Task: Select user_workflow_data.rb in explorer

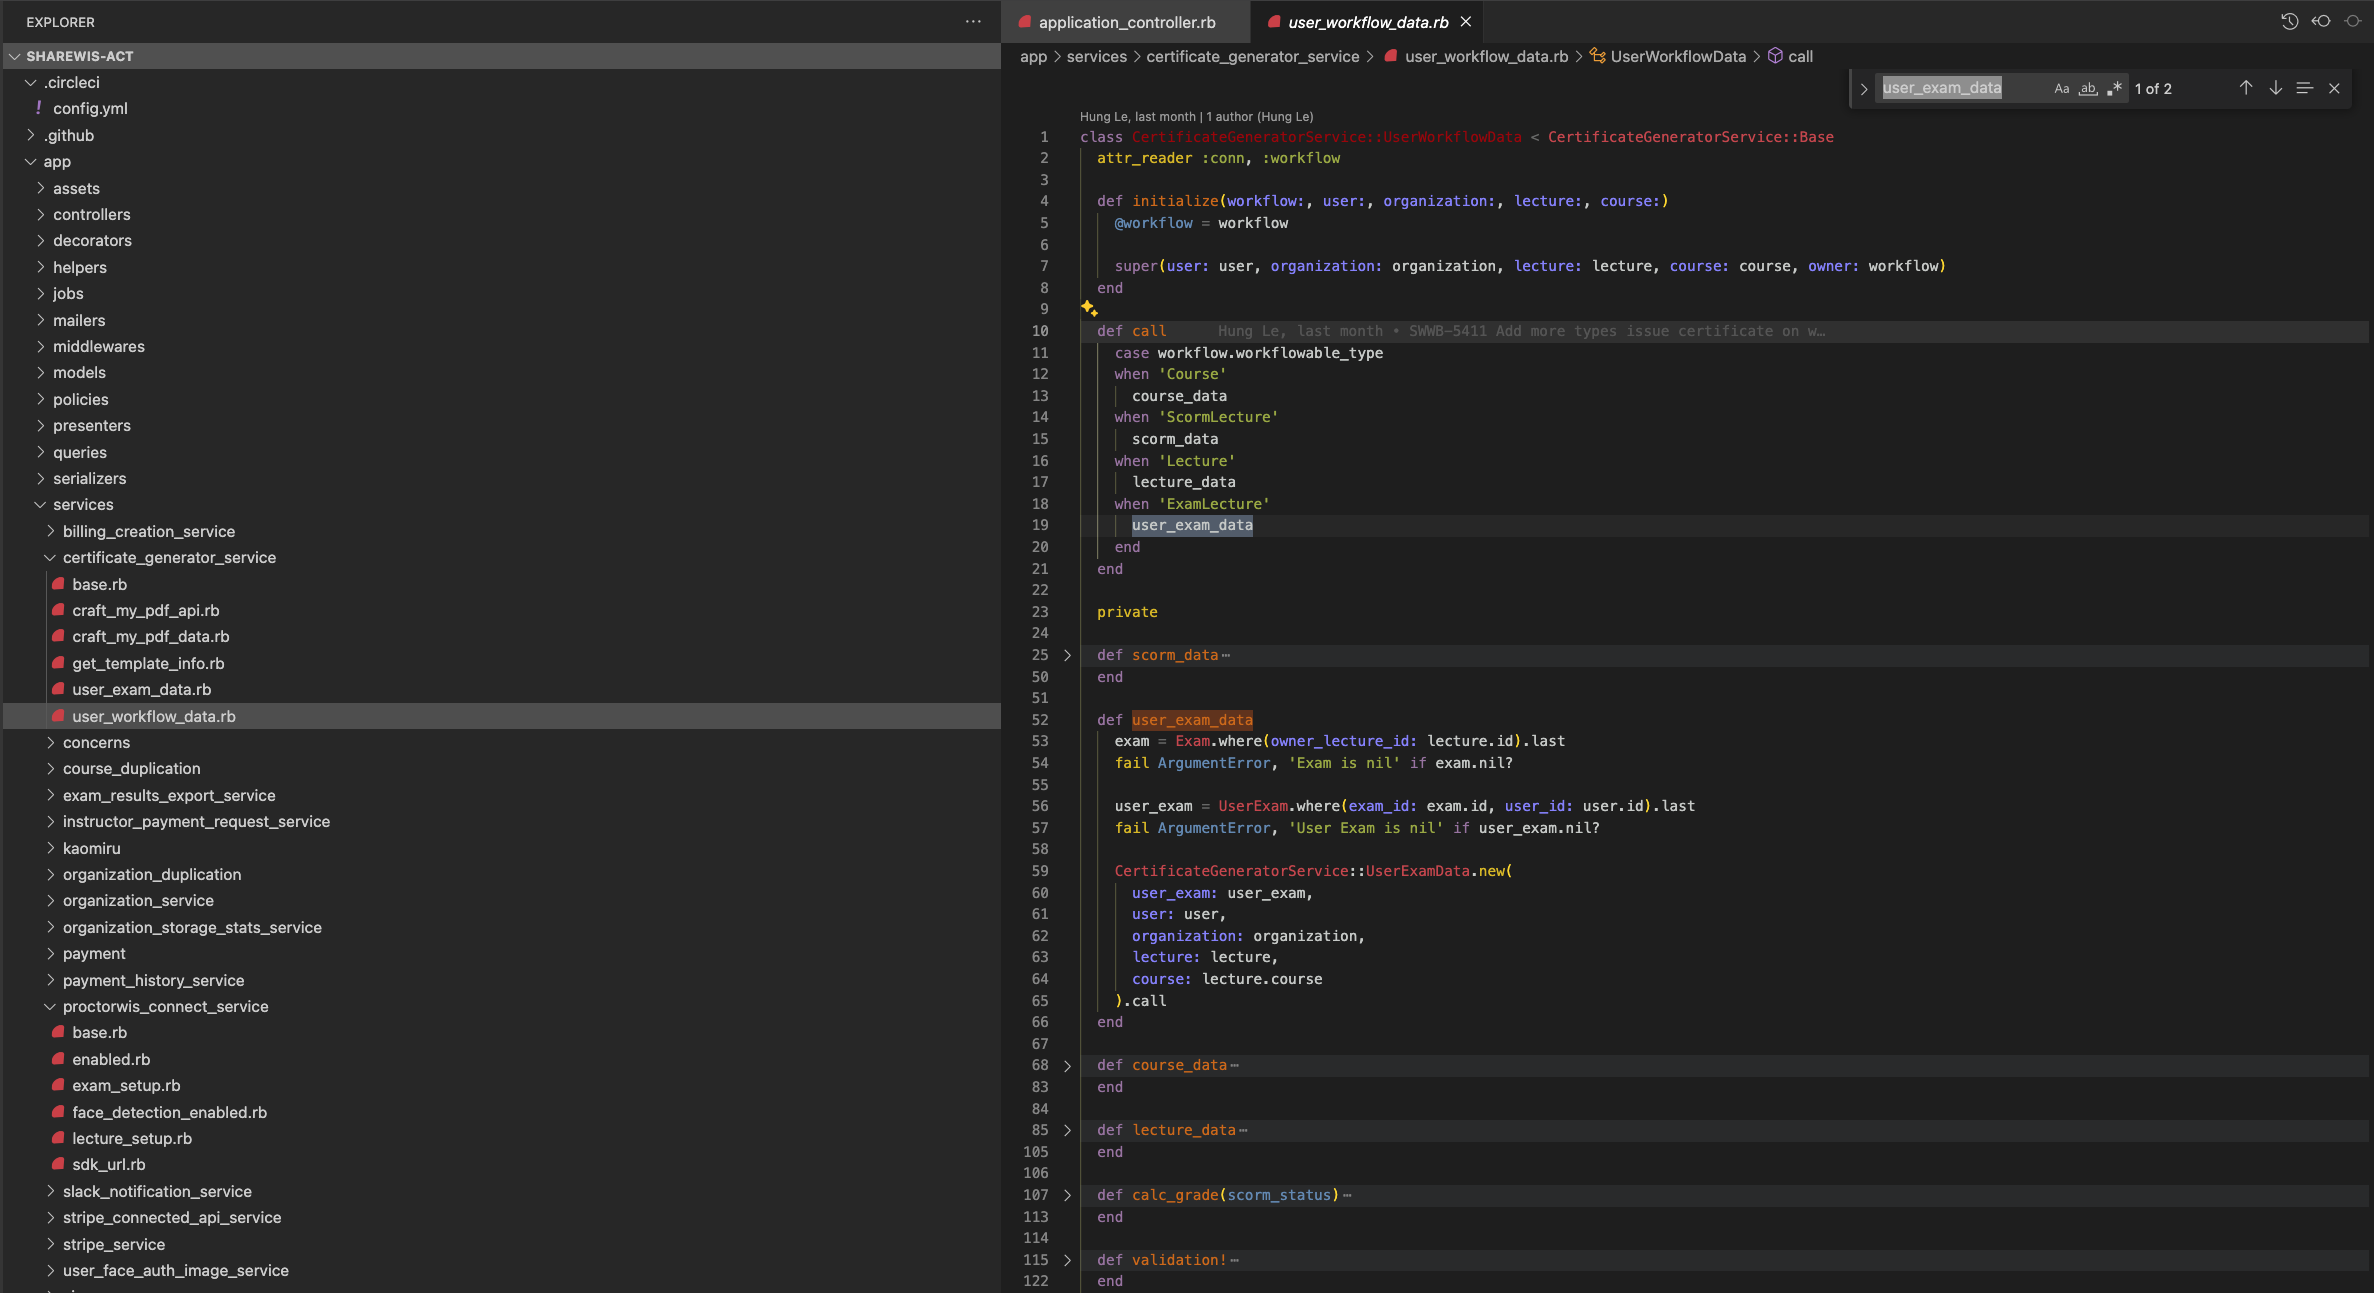Action: (502, 716)
